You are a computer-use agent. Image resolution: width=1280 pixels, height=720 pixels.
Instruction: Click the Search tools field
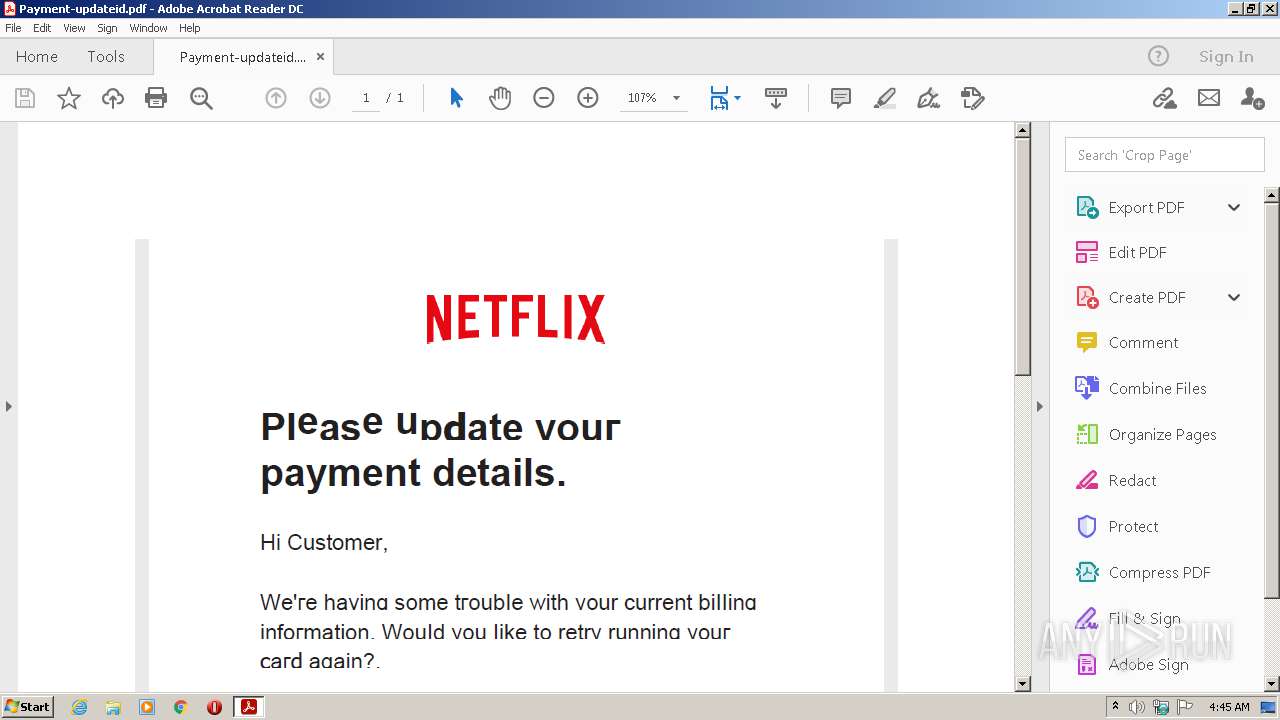[1165, 155]
